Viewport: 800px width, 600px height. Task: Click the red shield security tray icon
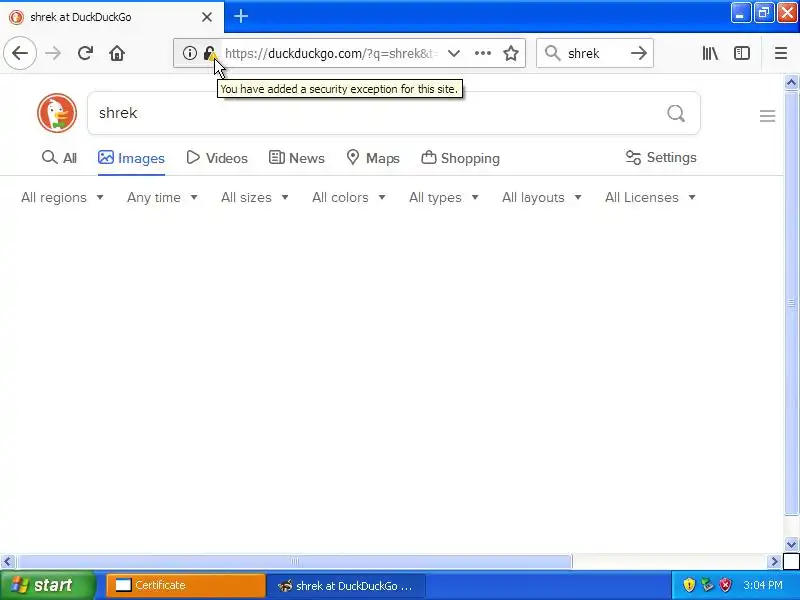point(725,585)
